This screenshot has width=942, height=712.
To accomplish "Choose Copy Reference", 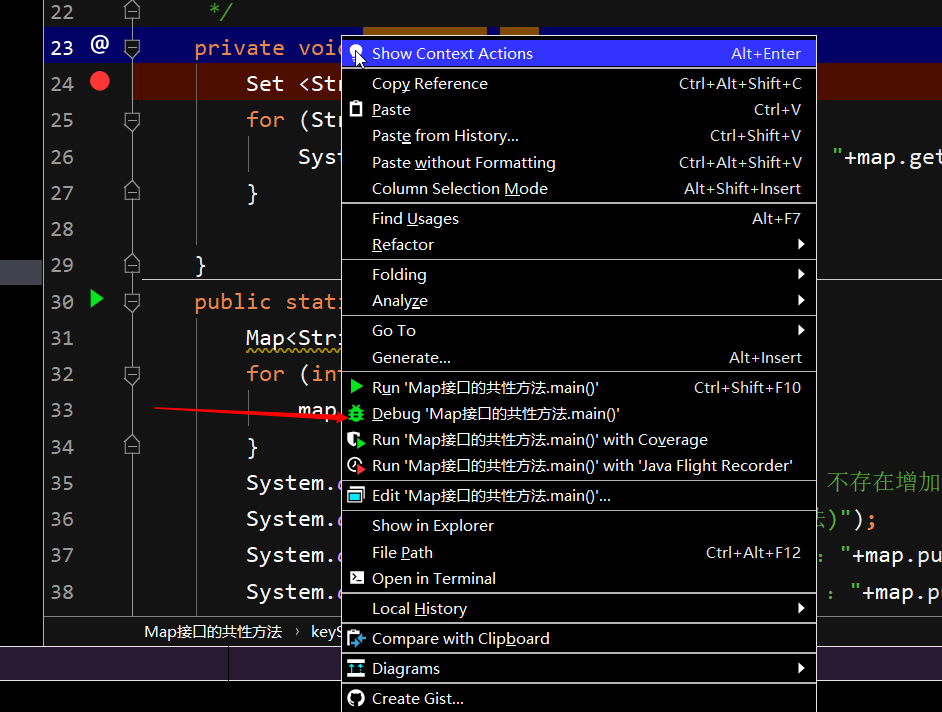I will coord(579,84).
